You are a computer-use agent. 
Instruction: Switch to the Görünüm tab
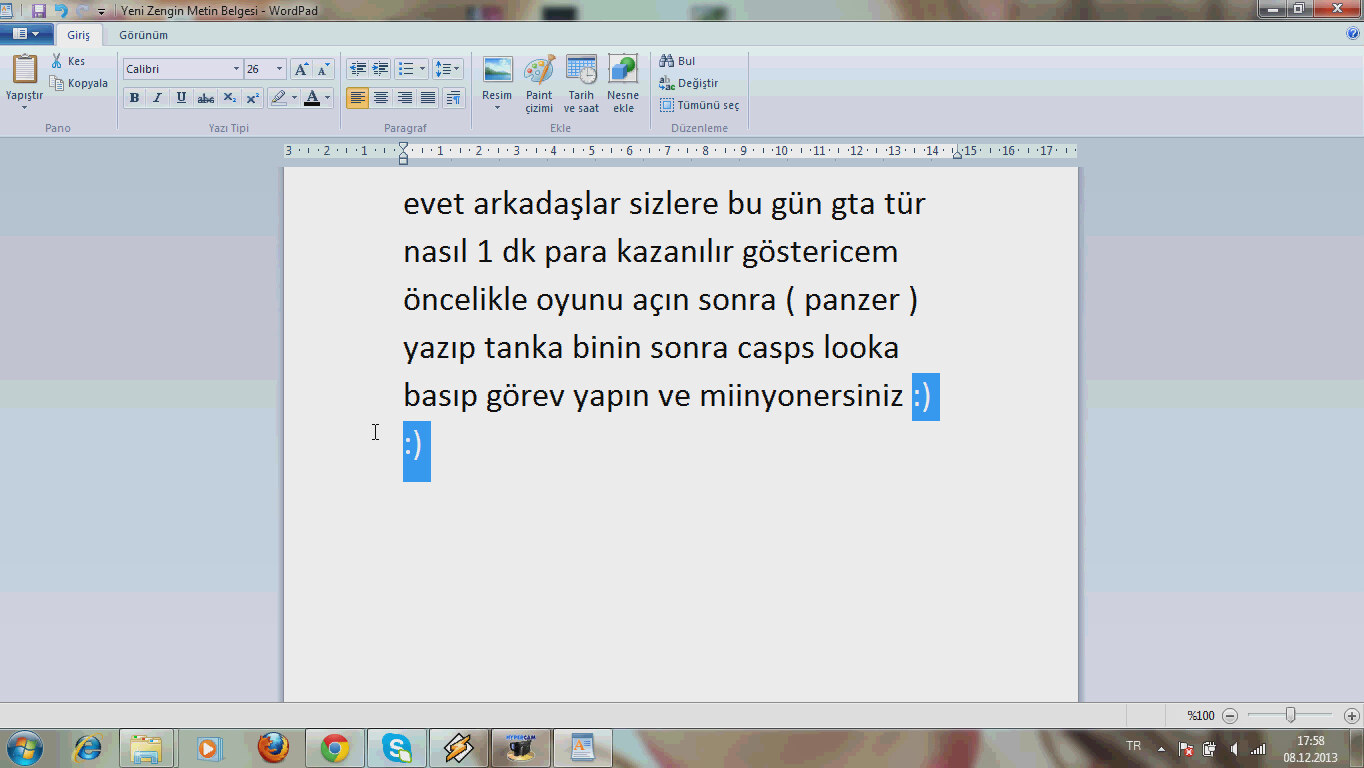(x=143, y=34)
